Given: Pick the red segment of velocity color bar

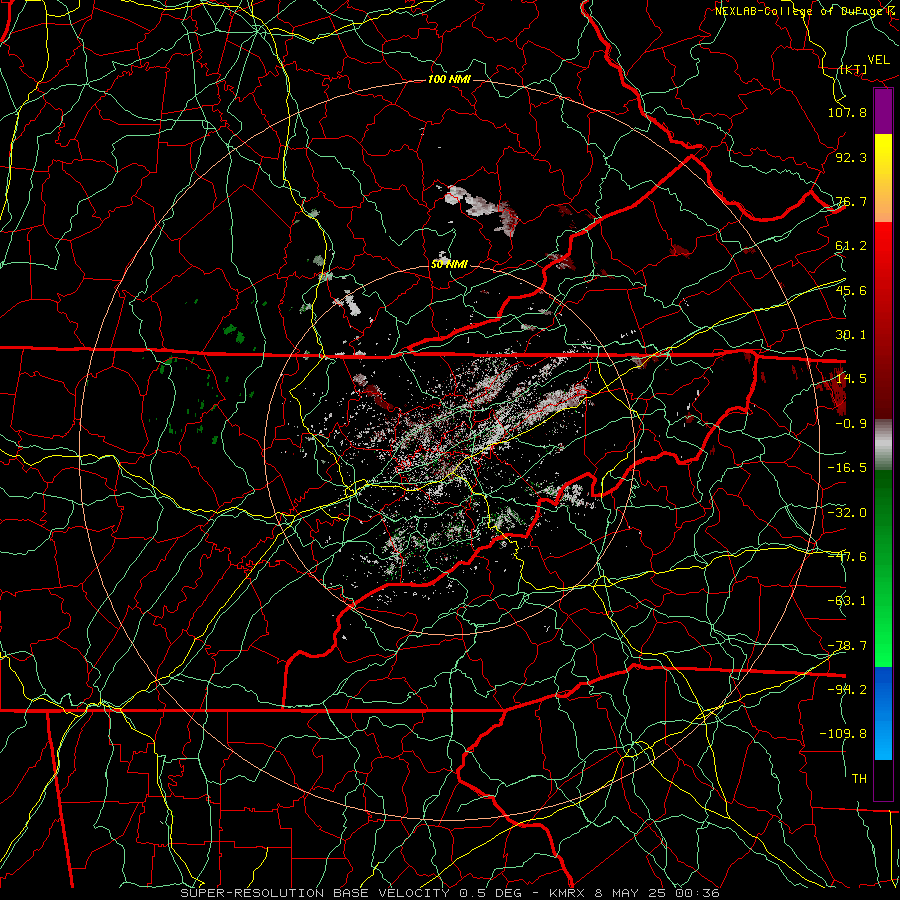Looking at the screenshot, I should 883,321.
